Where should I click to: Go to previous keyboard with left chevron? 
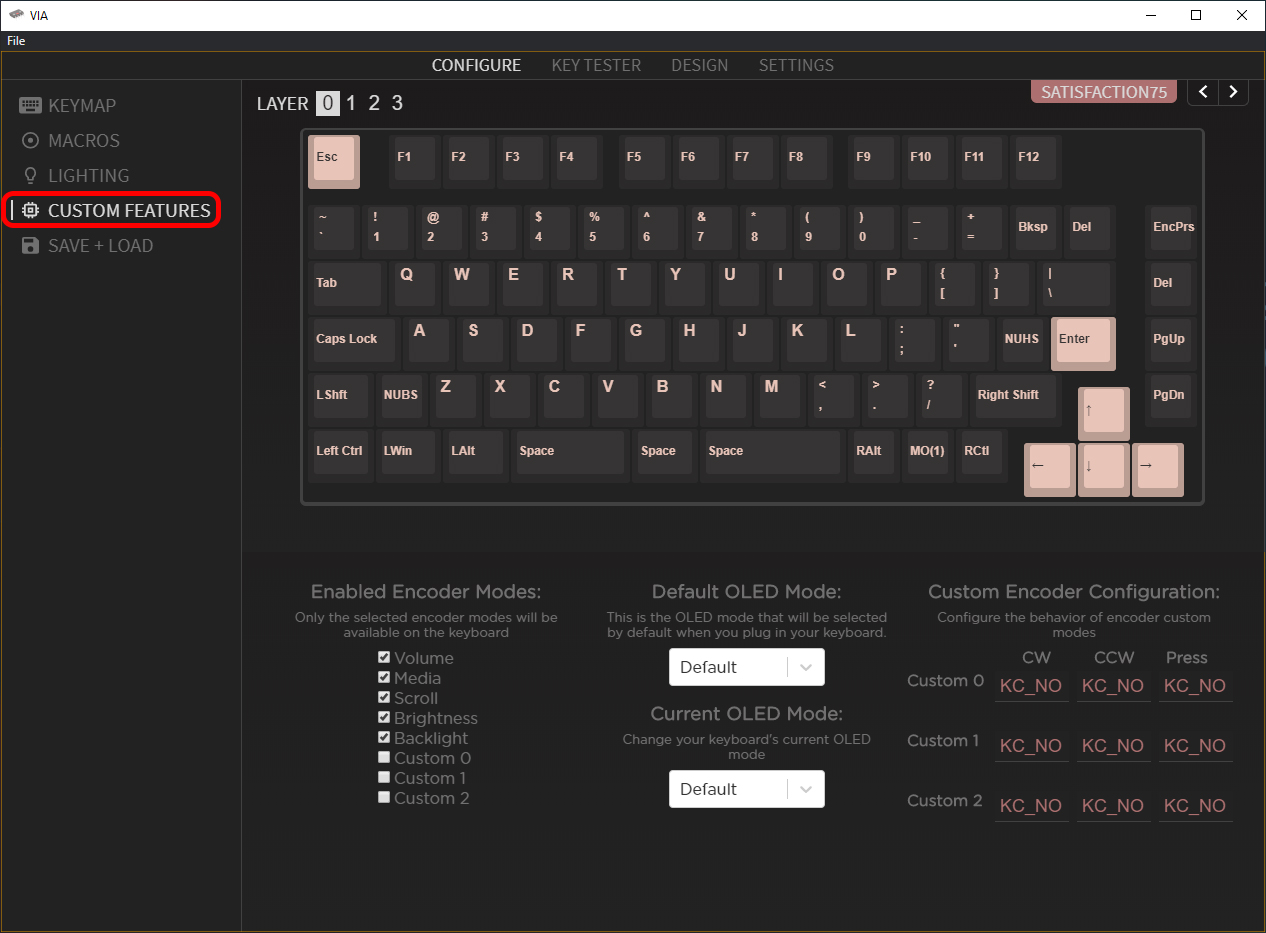(1203, 92)
